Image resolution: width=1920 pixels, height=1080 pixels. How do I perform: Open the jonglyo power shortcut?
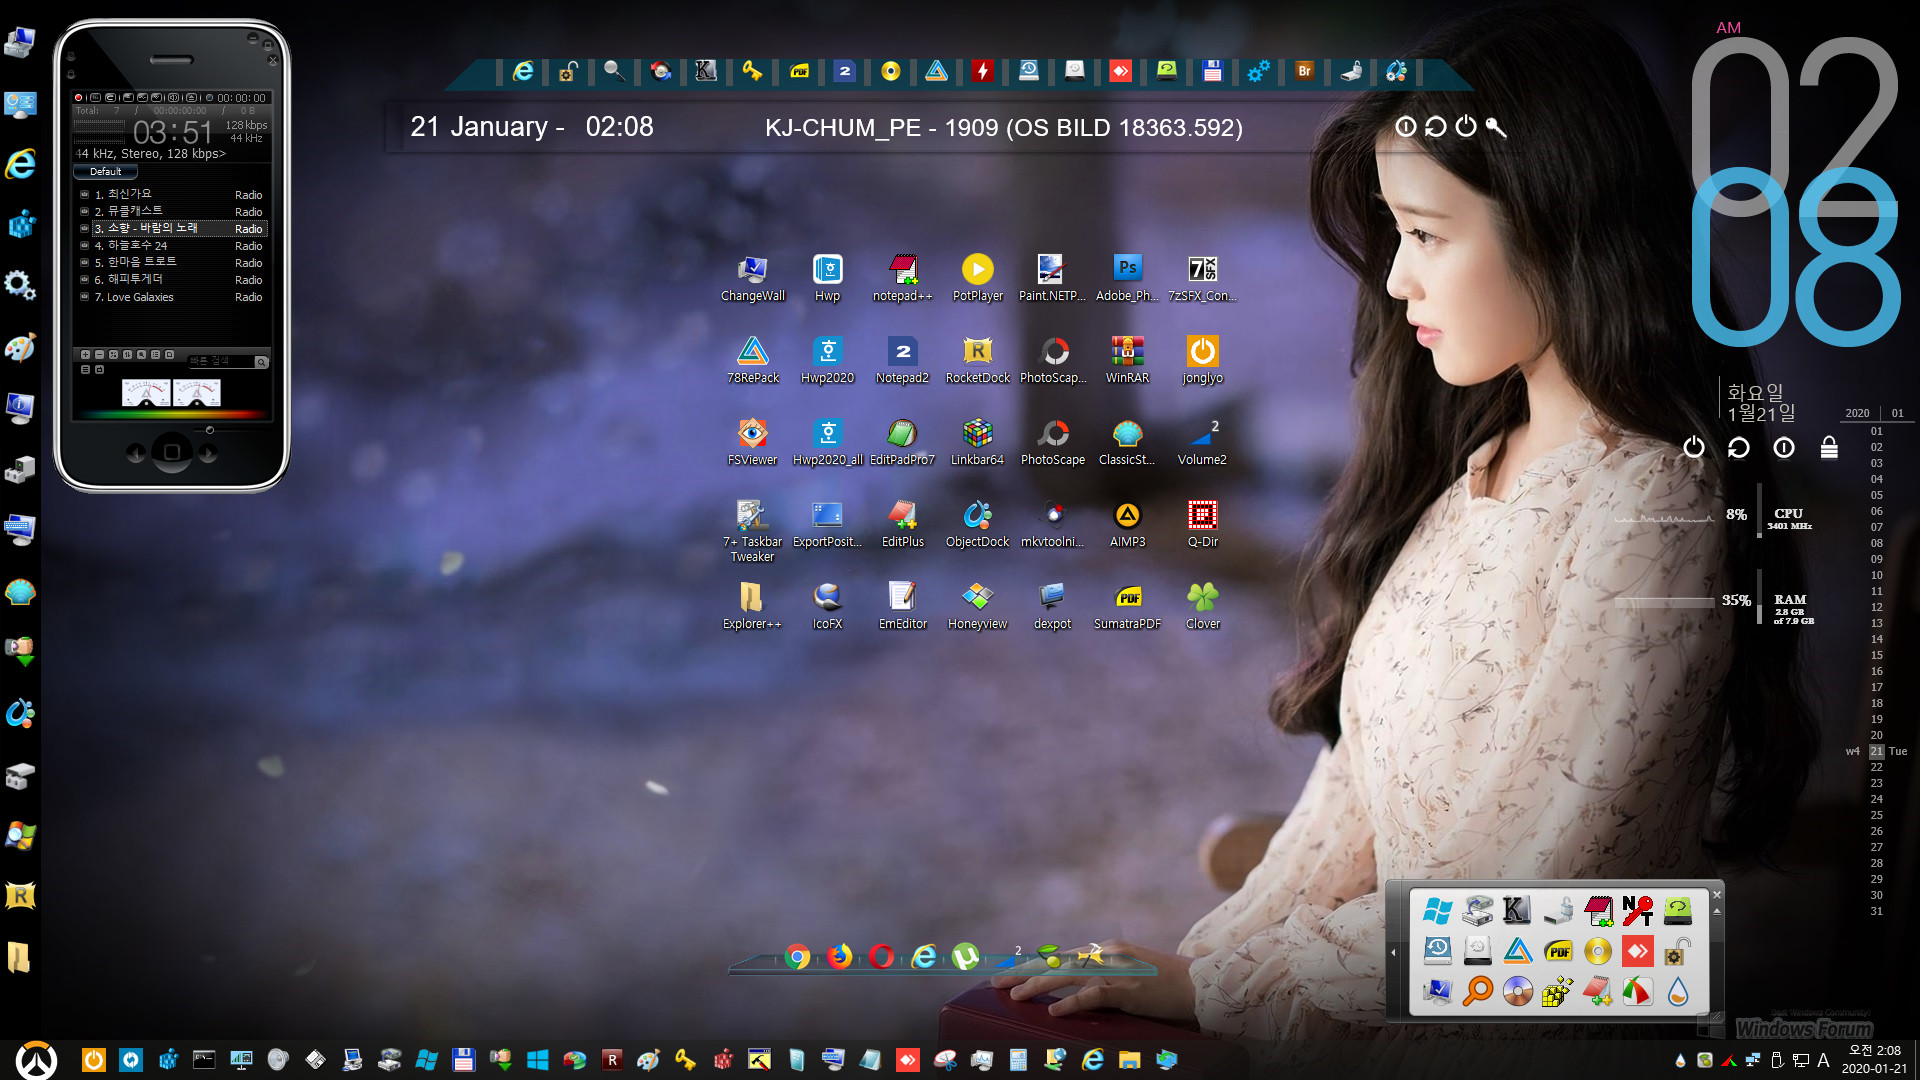click(1202, 360)
